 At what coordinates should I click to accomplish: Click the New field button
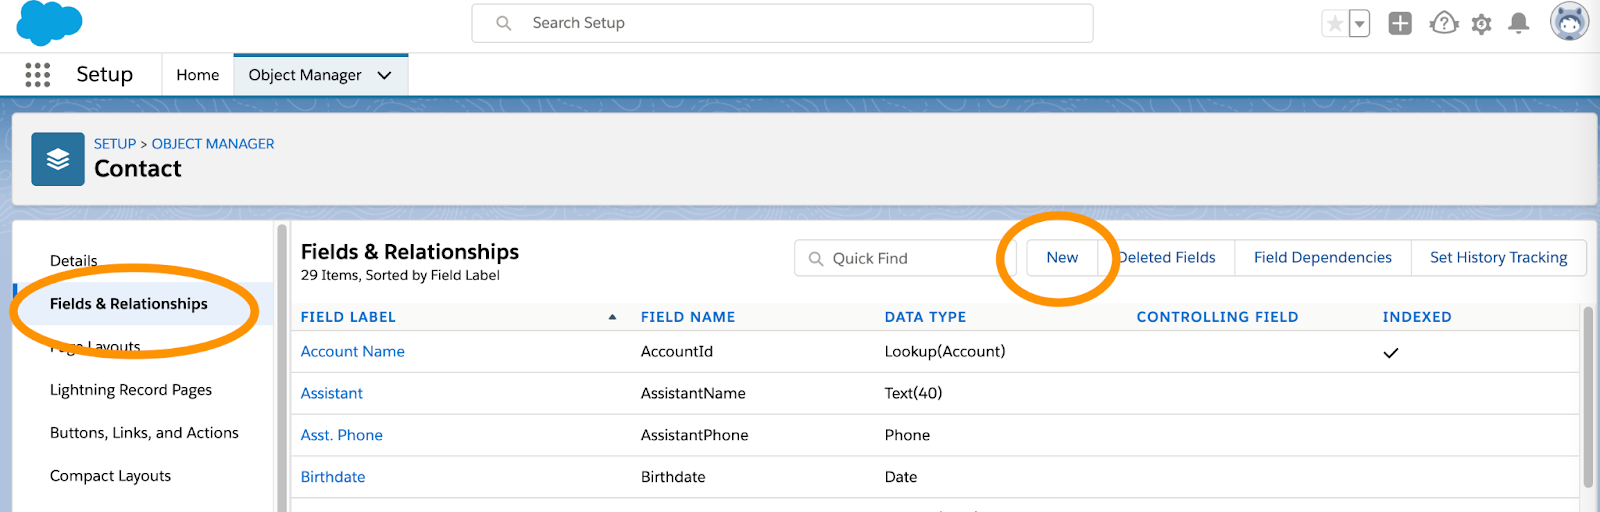tap(1062, 258)
